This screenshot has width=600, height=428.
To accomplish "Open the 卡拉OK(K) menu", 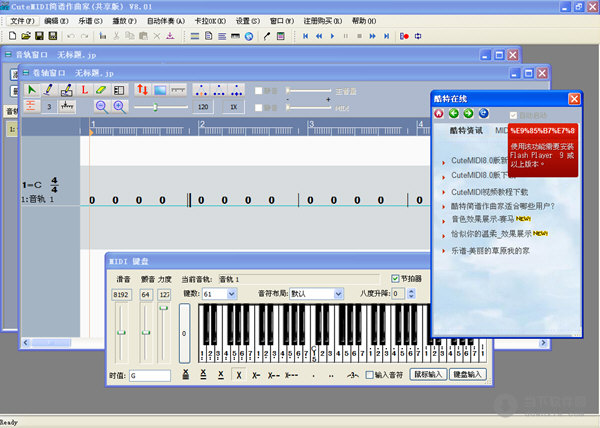I will pyautogui.click(x=210, y=21).
